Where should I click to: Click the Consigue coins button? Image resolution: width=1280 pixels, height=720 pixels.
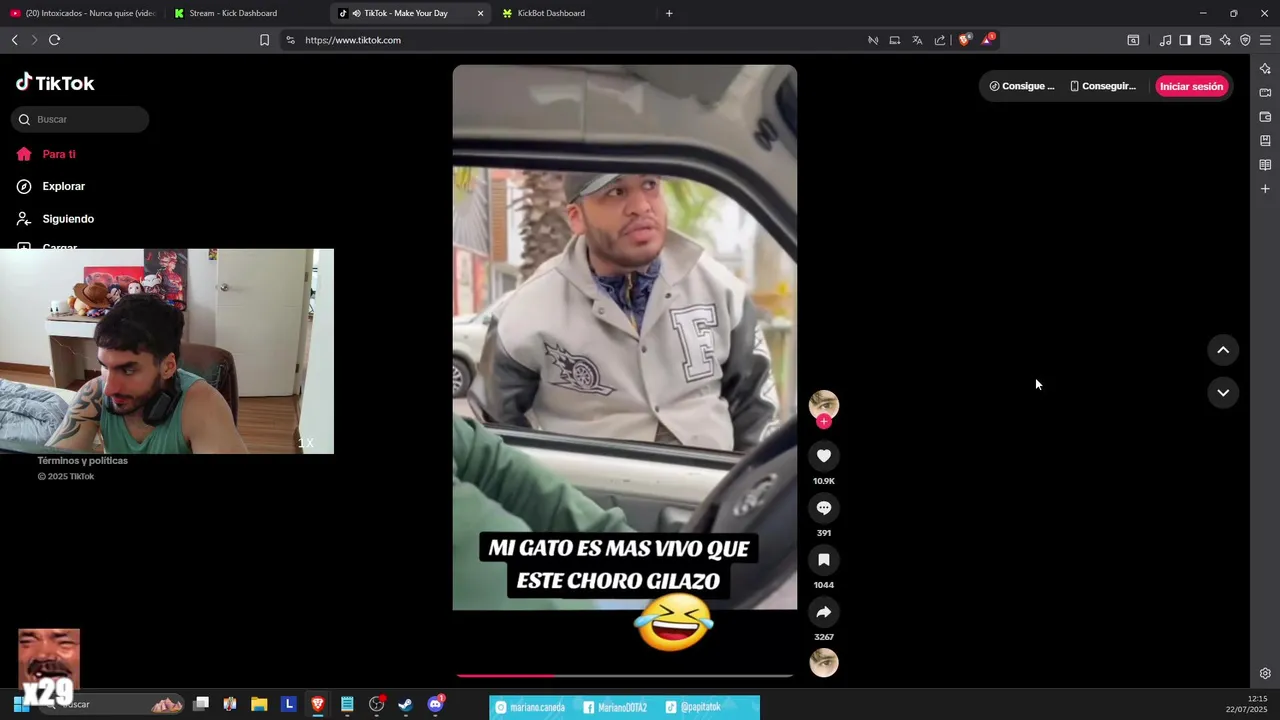click(x=1022, y=86)
